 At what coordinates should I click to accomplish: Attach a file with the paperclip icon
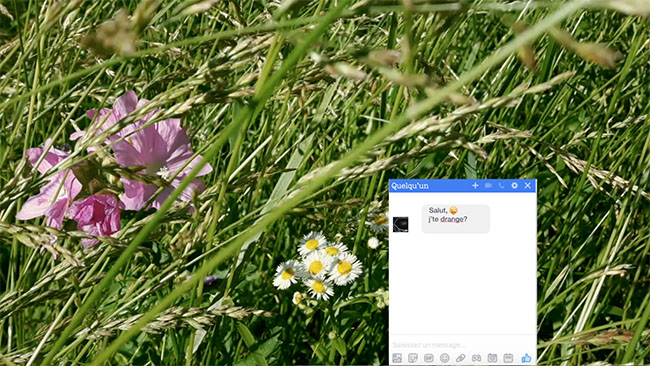pyautogui.click(x=461, y=358)
